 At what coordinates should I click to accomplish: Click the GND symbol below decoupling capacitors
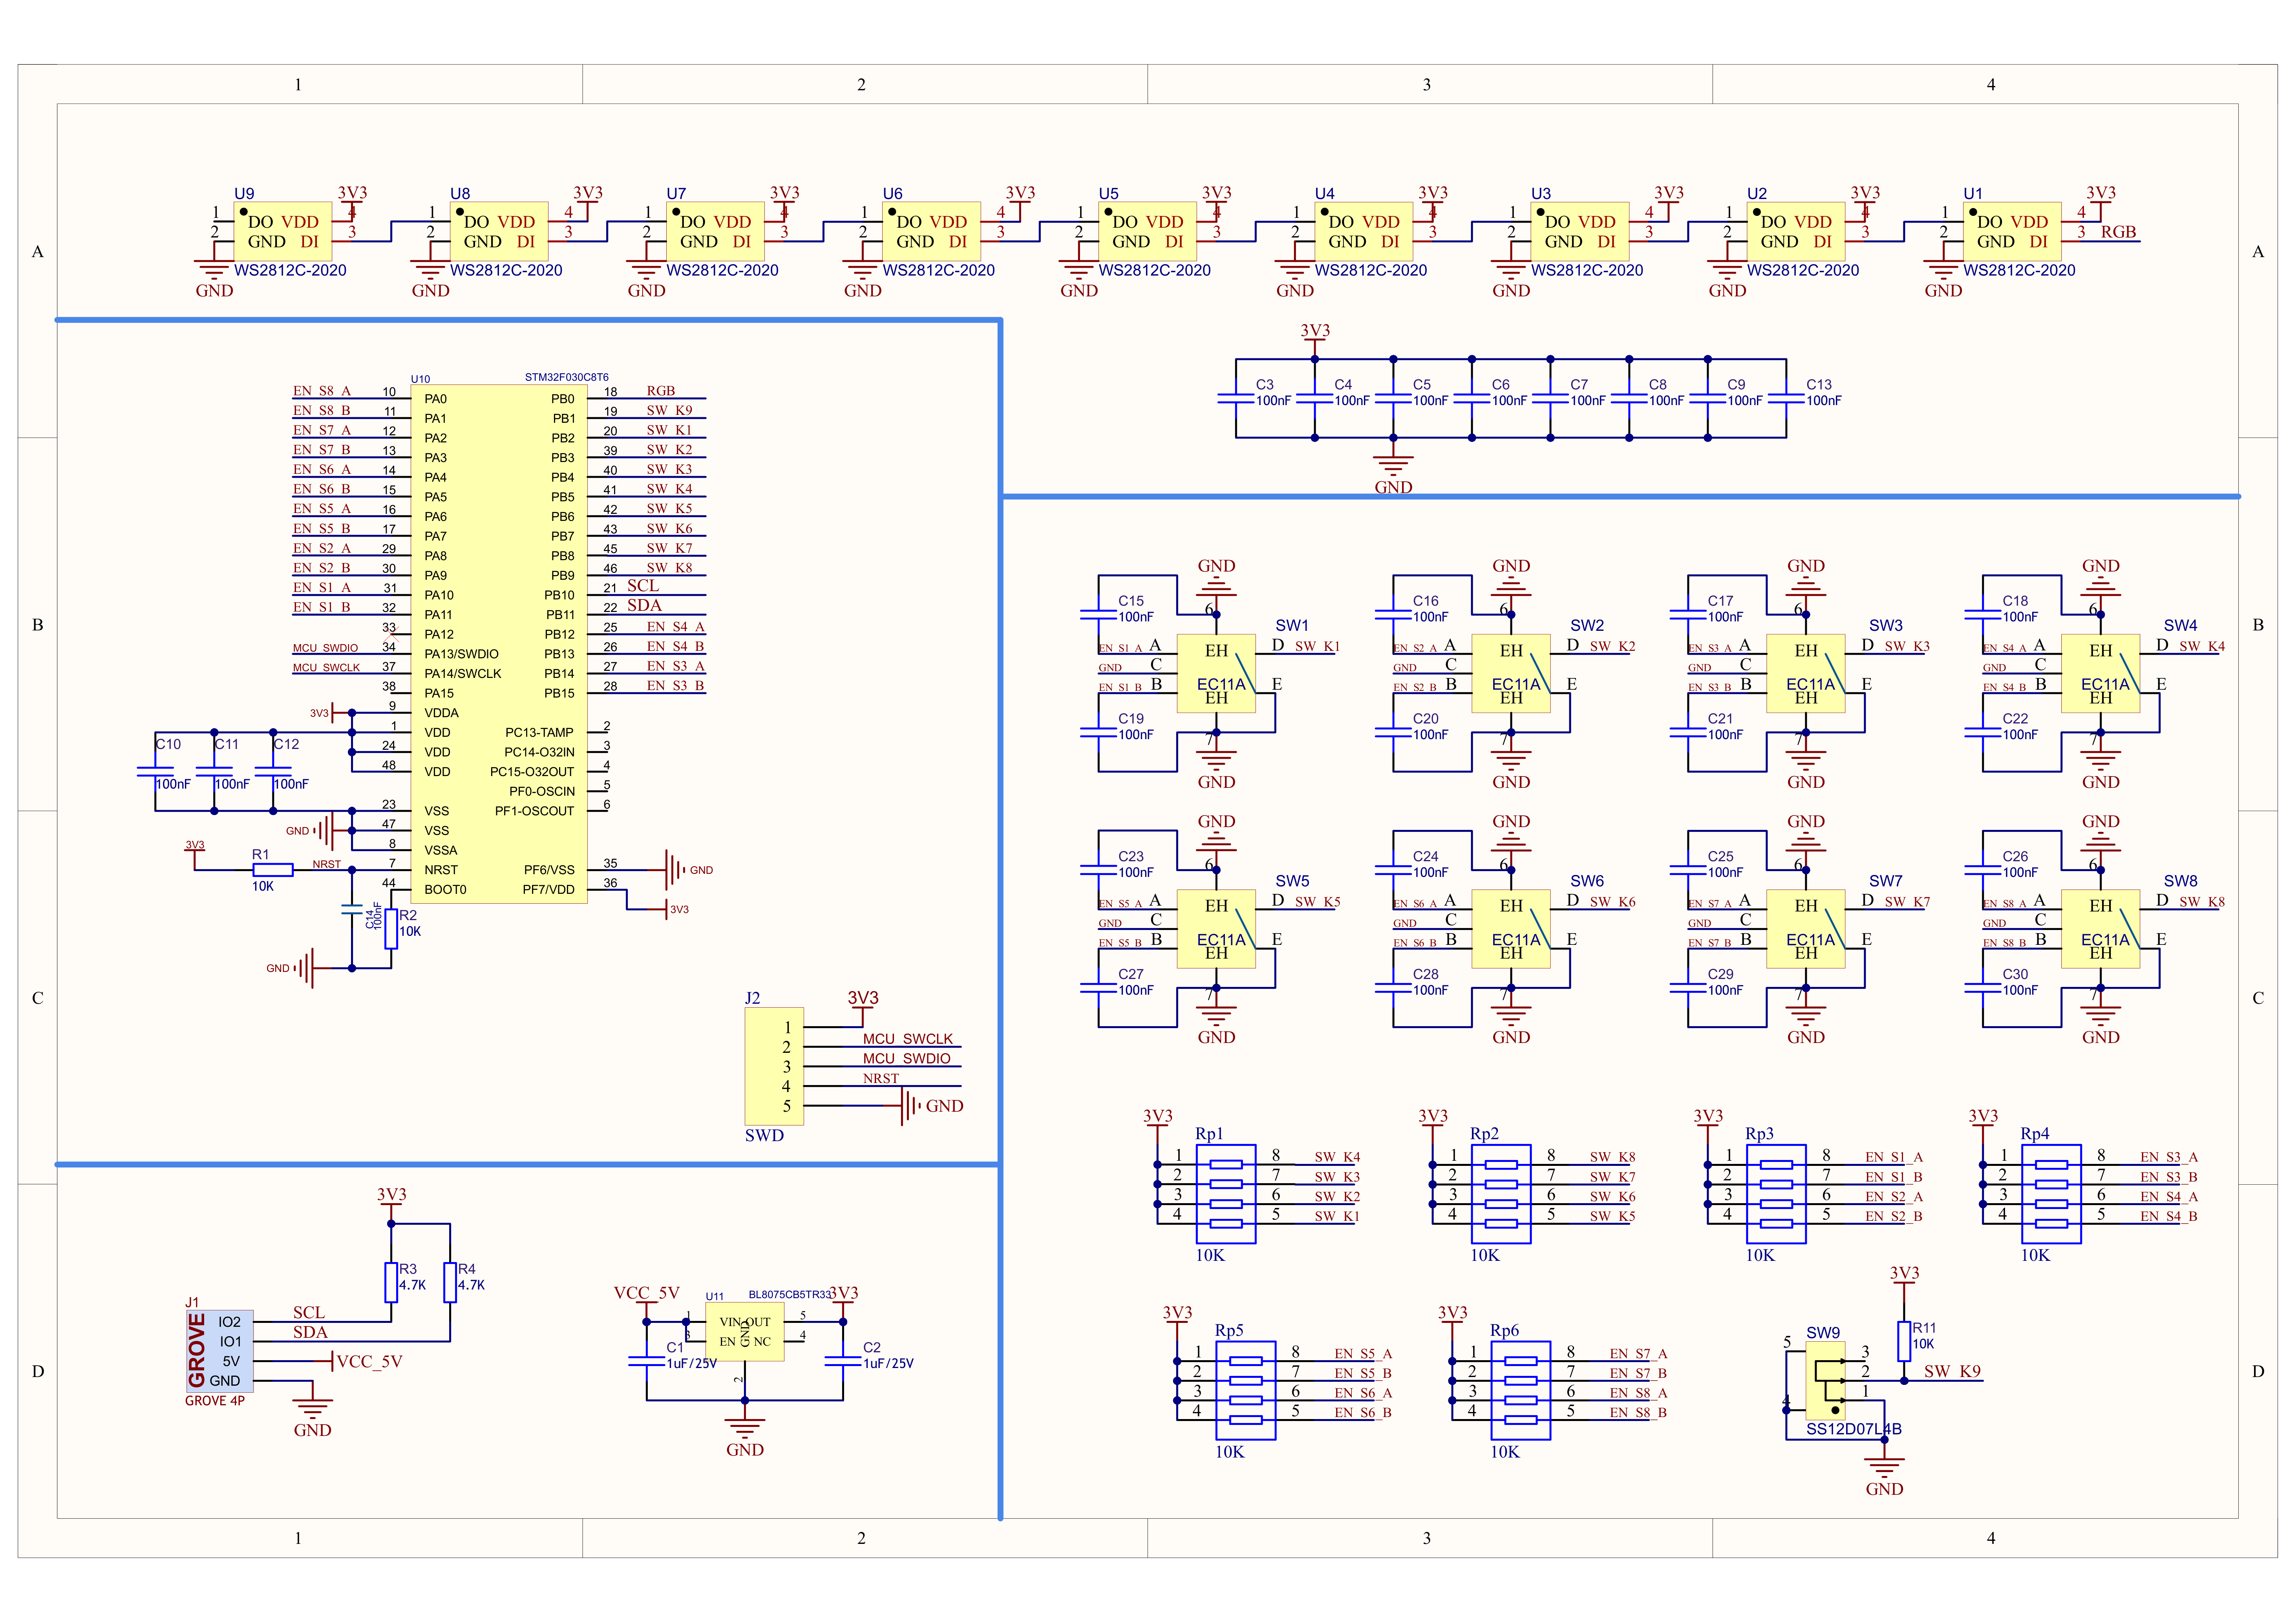click(1393, 474)
